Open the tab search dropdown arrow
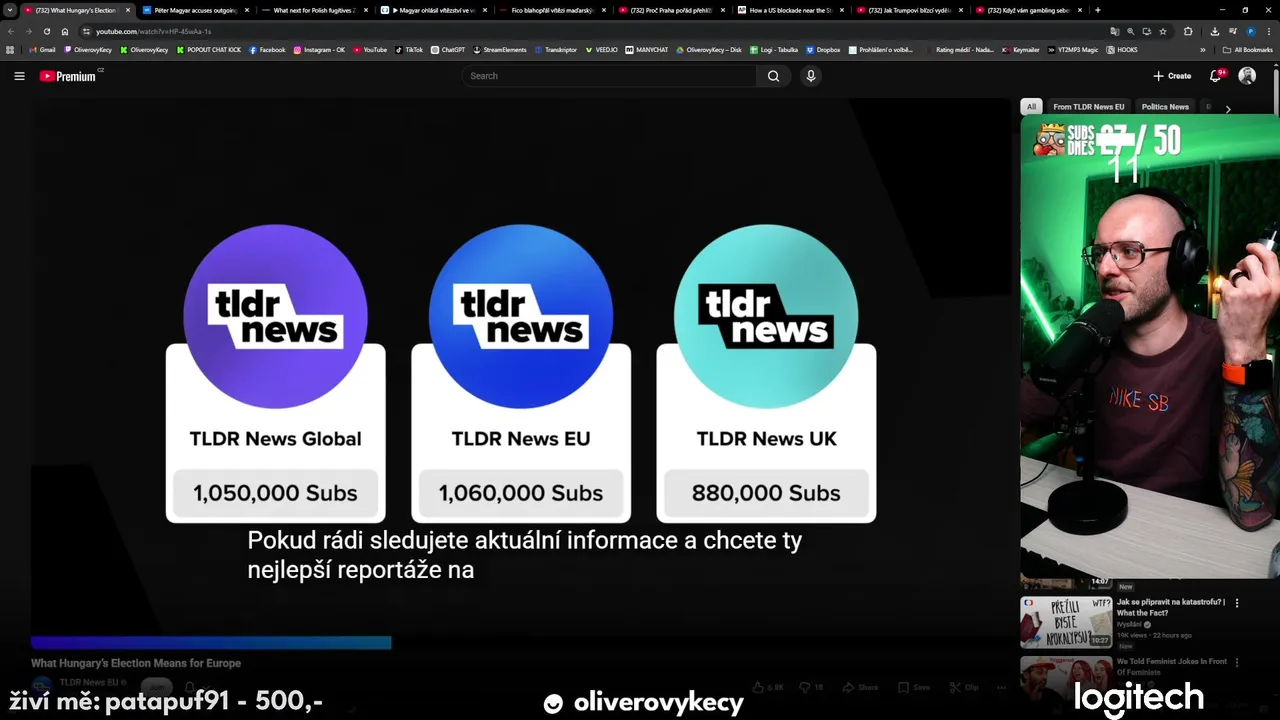Image resolution: width=1280 pixels, height=720 pixels. click(x=10, y=10)
